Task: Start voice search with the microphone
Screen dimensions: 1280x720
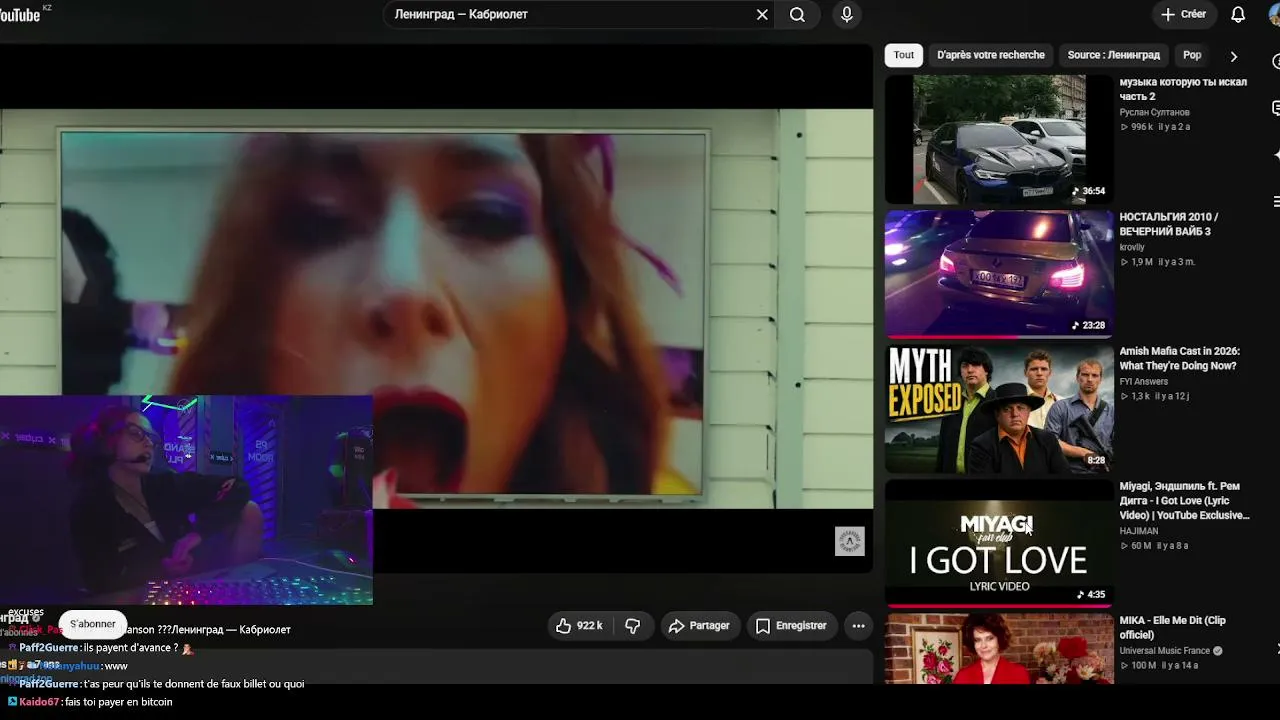Action: click(x=847, y=14)
